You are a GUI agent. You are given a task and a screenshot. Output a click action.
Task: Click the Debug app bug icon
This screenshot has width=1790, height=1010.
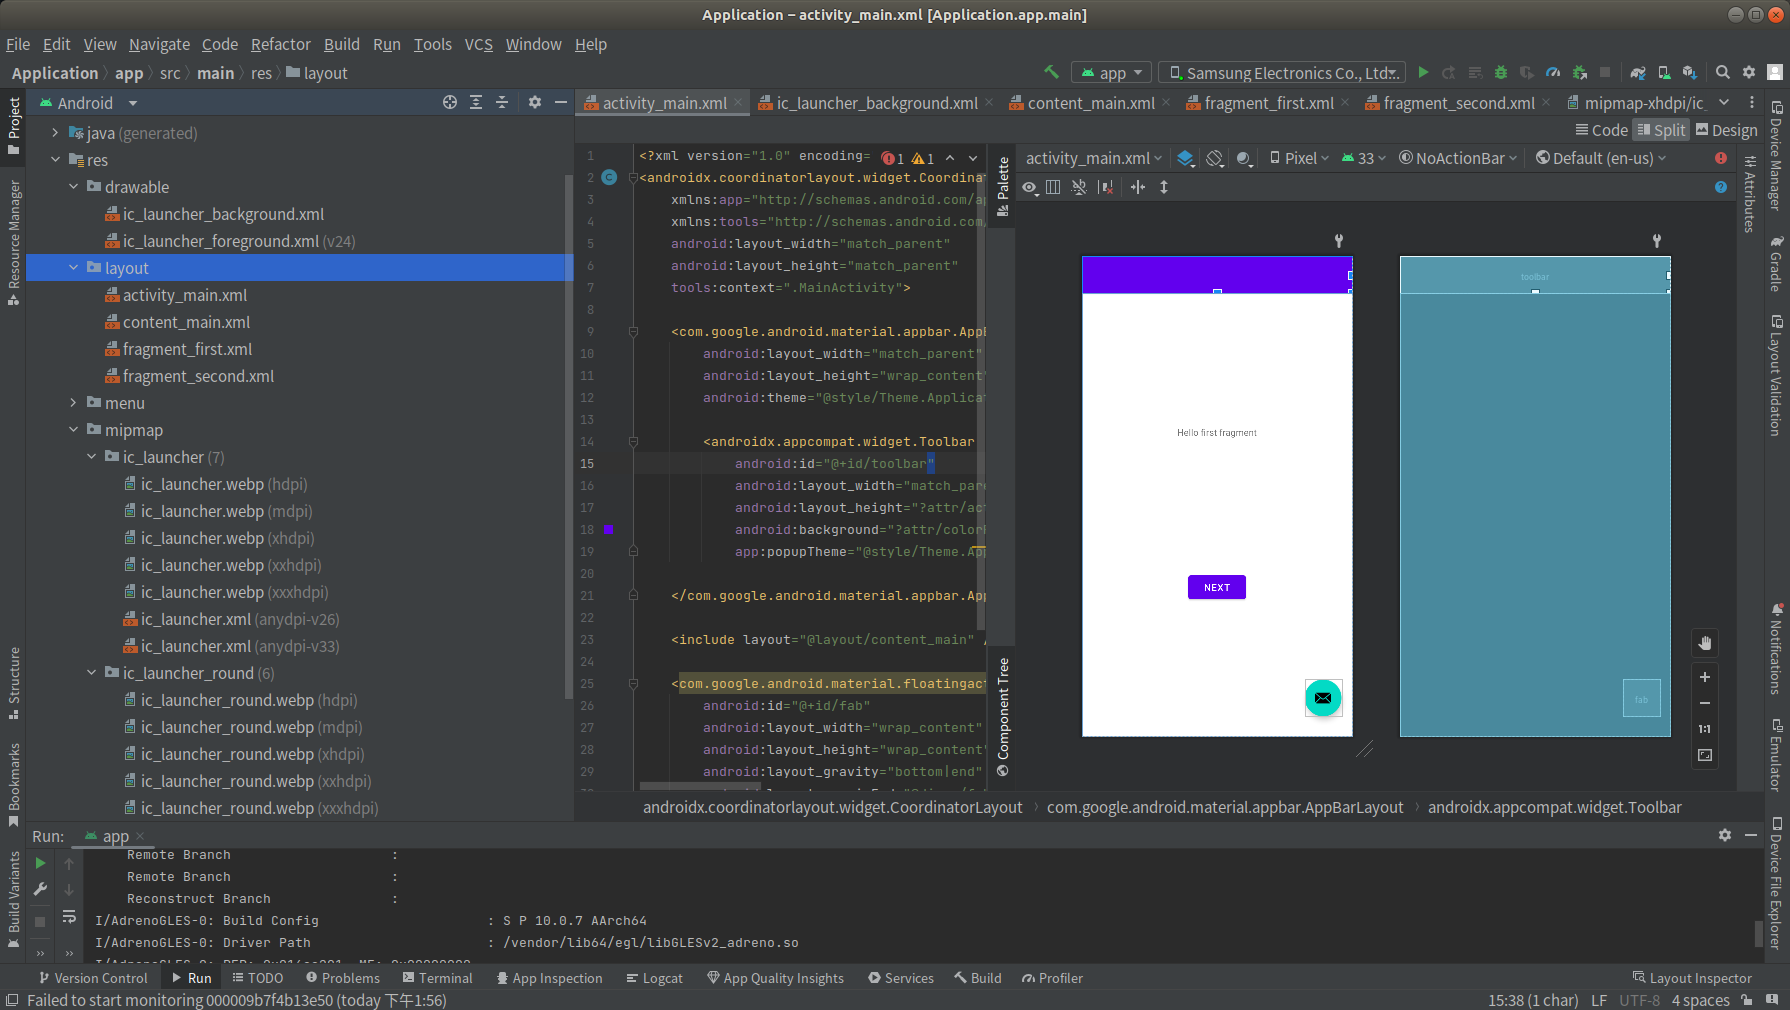tap(1500, 72)
